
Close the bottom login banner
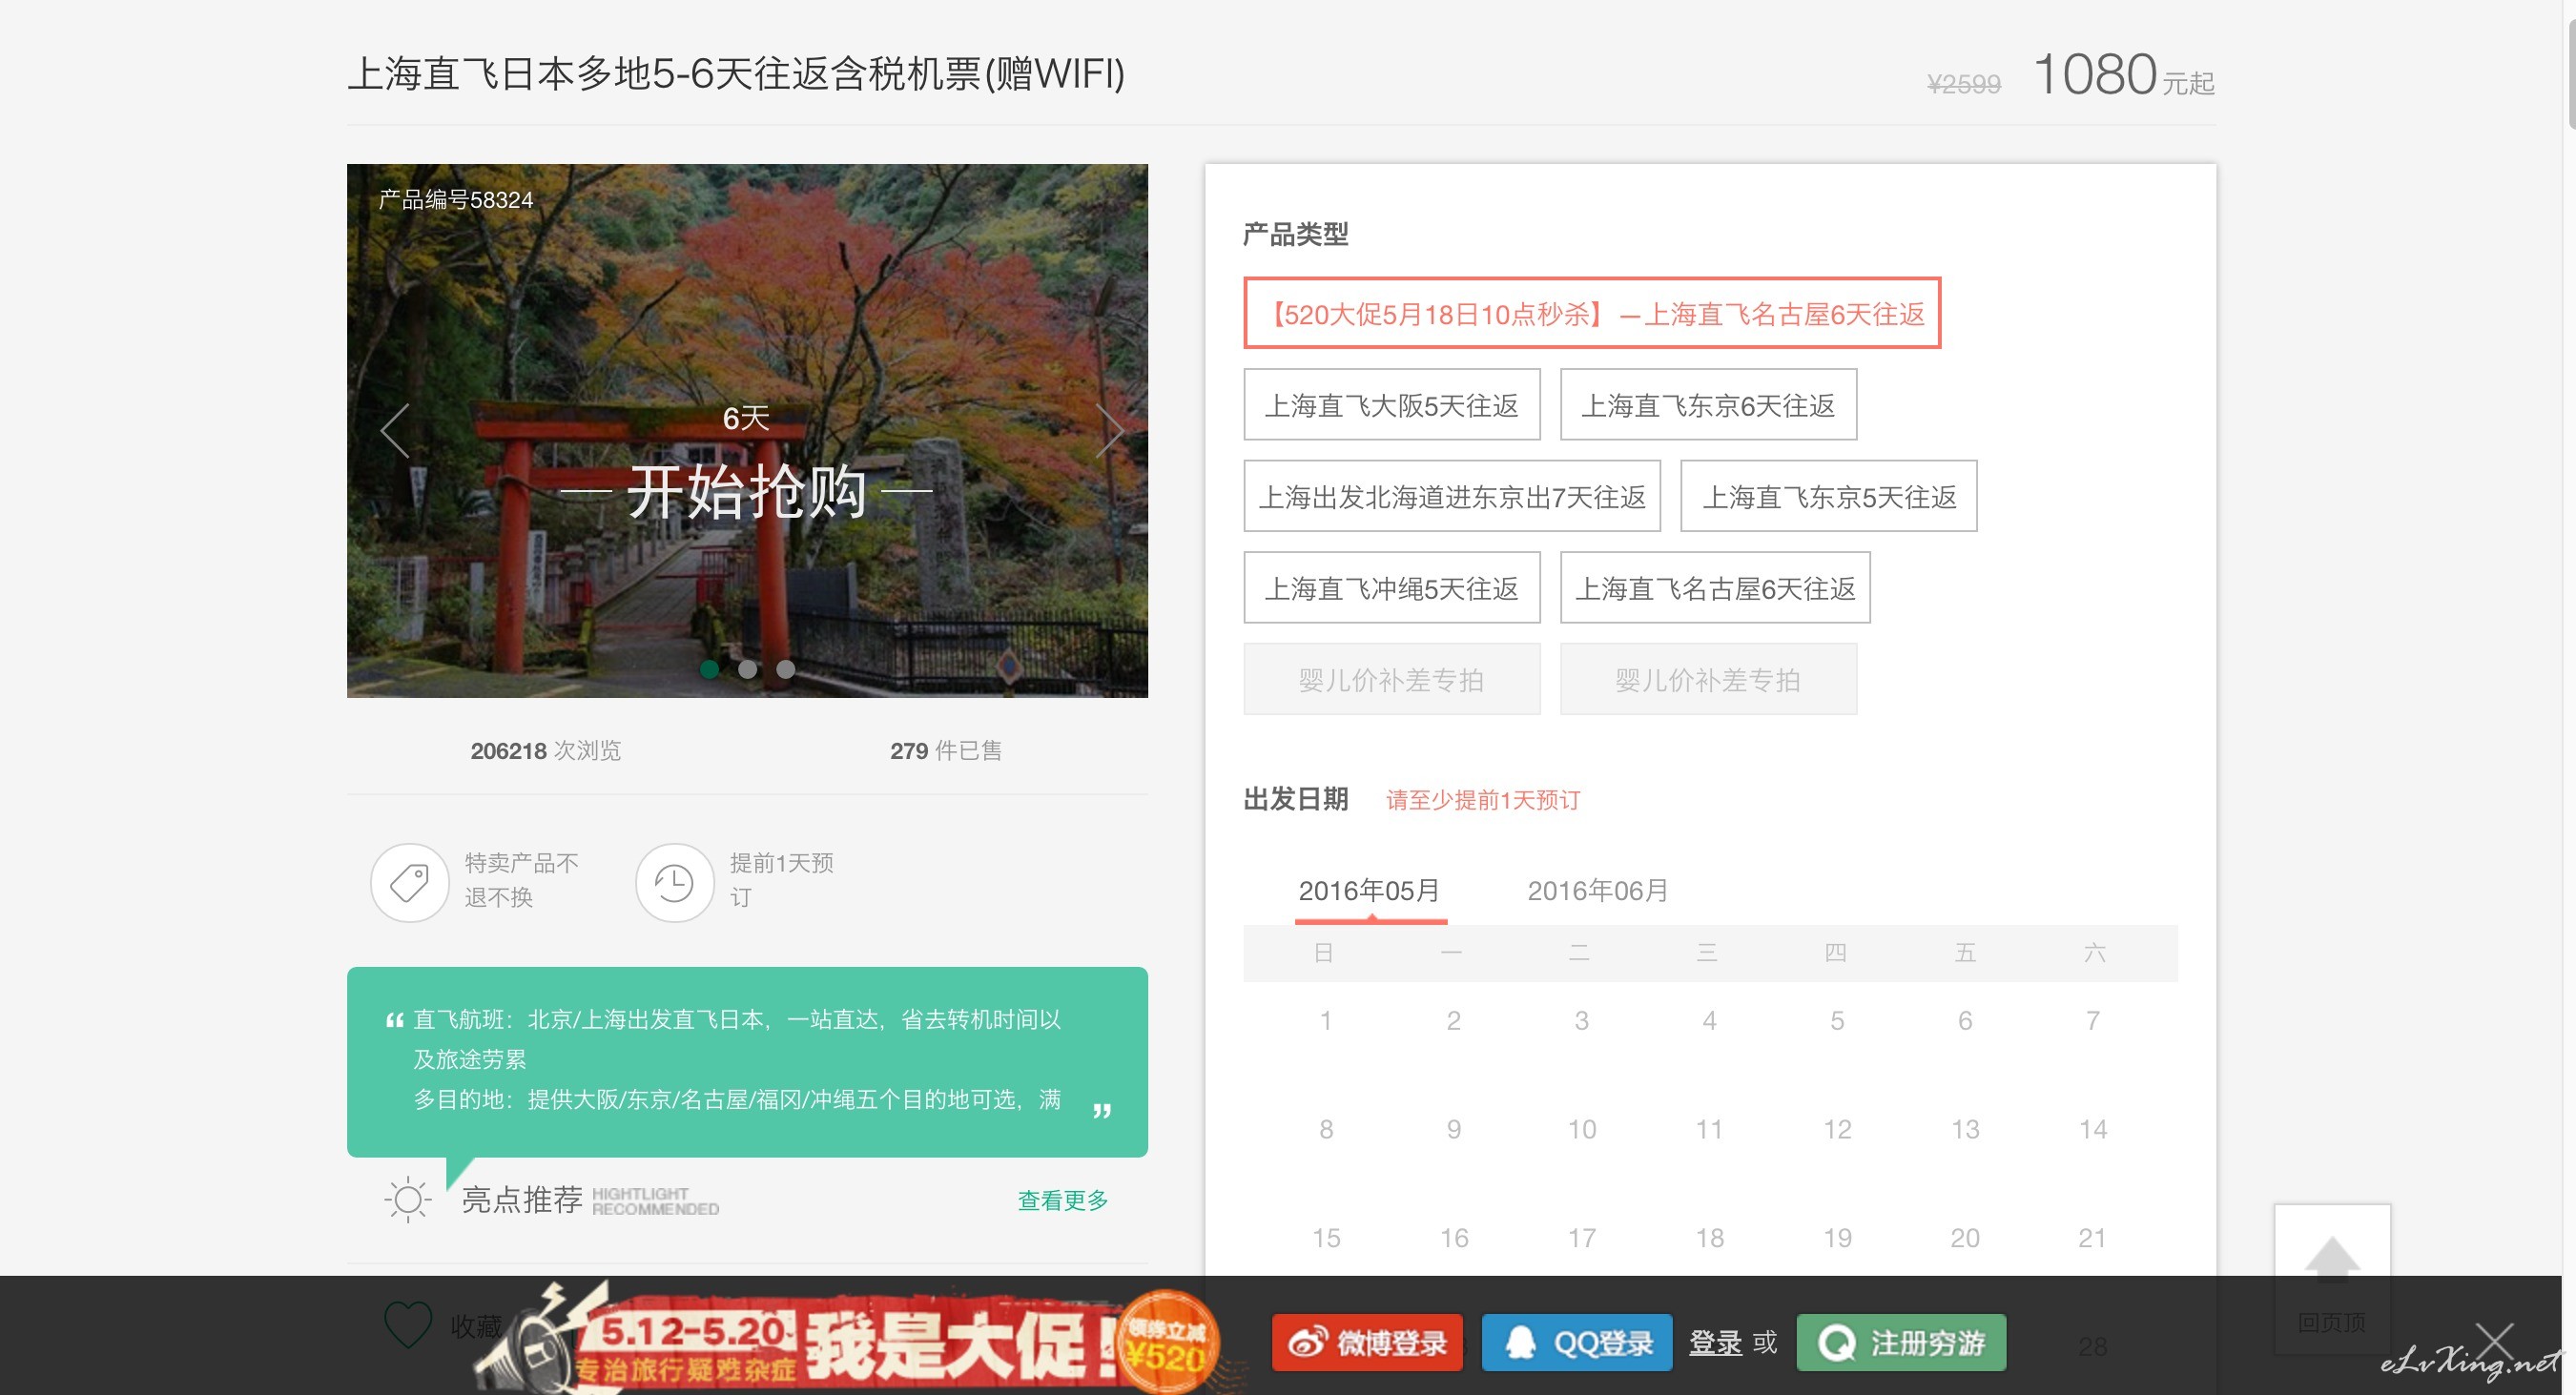click(2495, 1342)
